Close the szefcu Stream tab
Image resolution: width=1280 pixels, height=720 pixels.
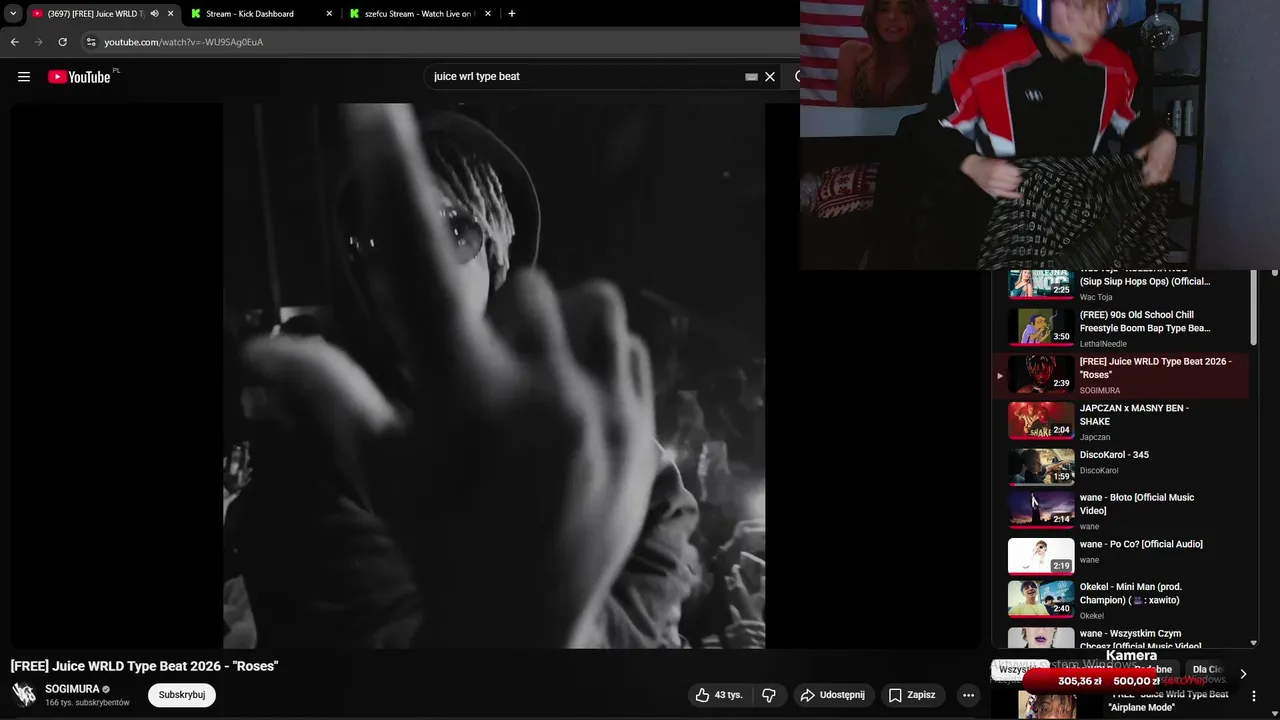coord(488,14)
